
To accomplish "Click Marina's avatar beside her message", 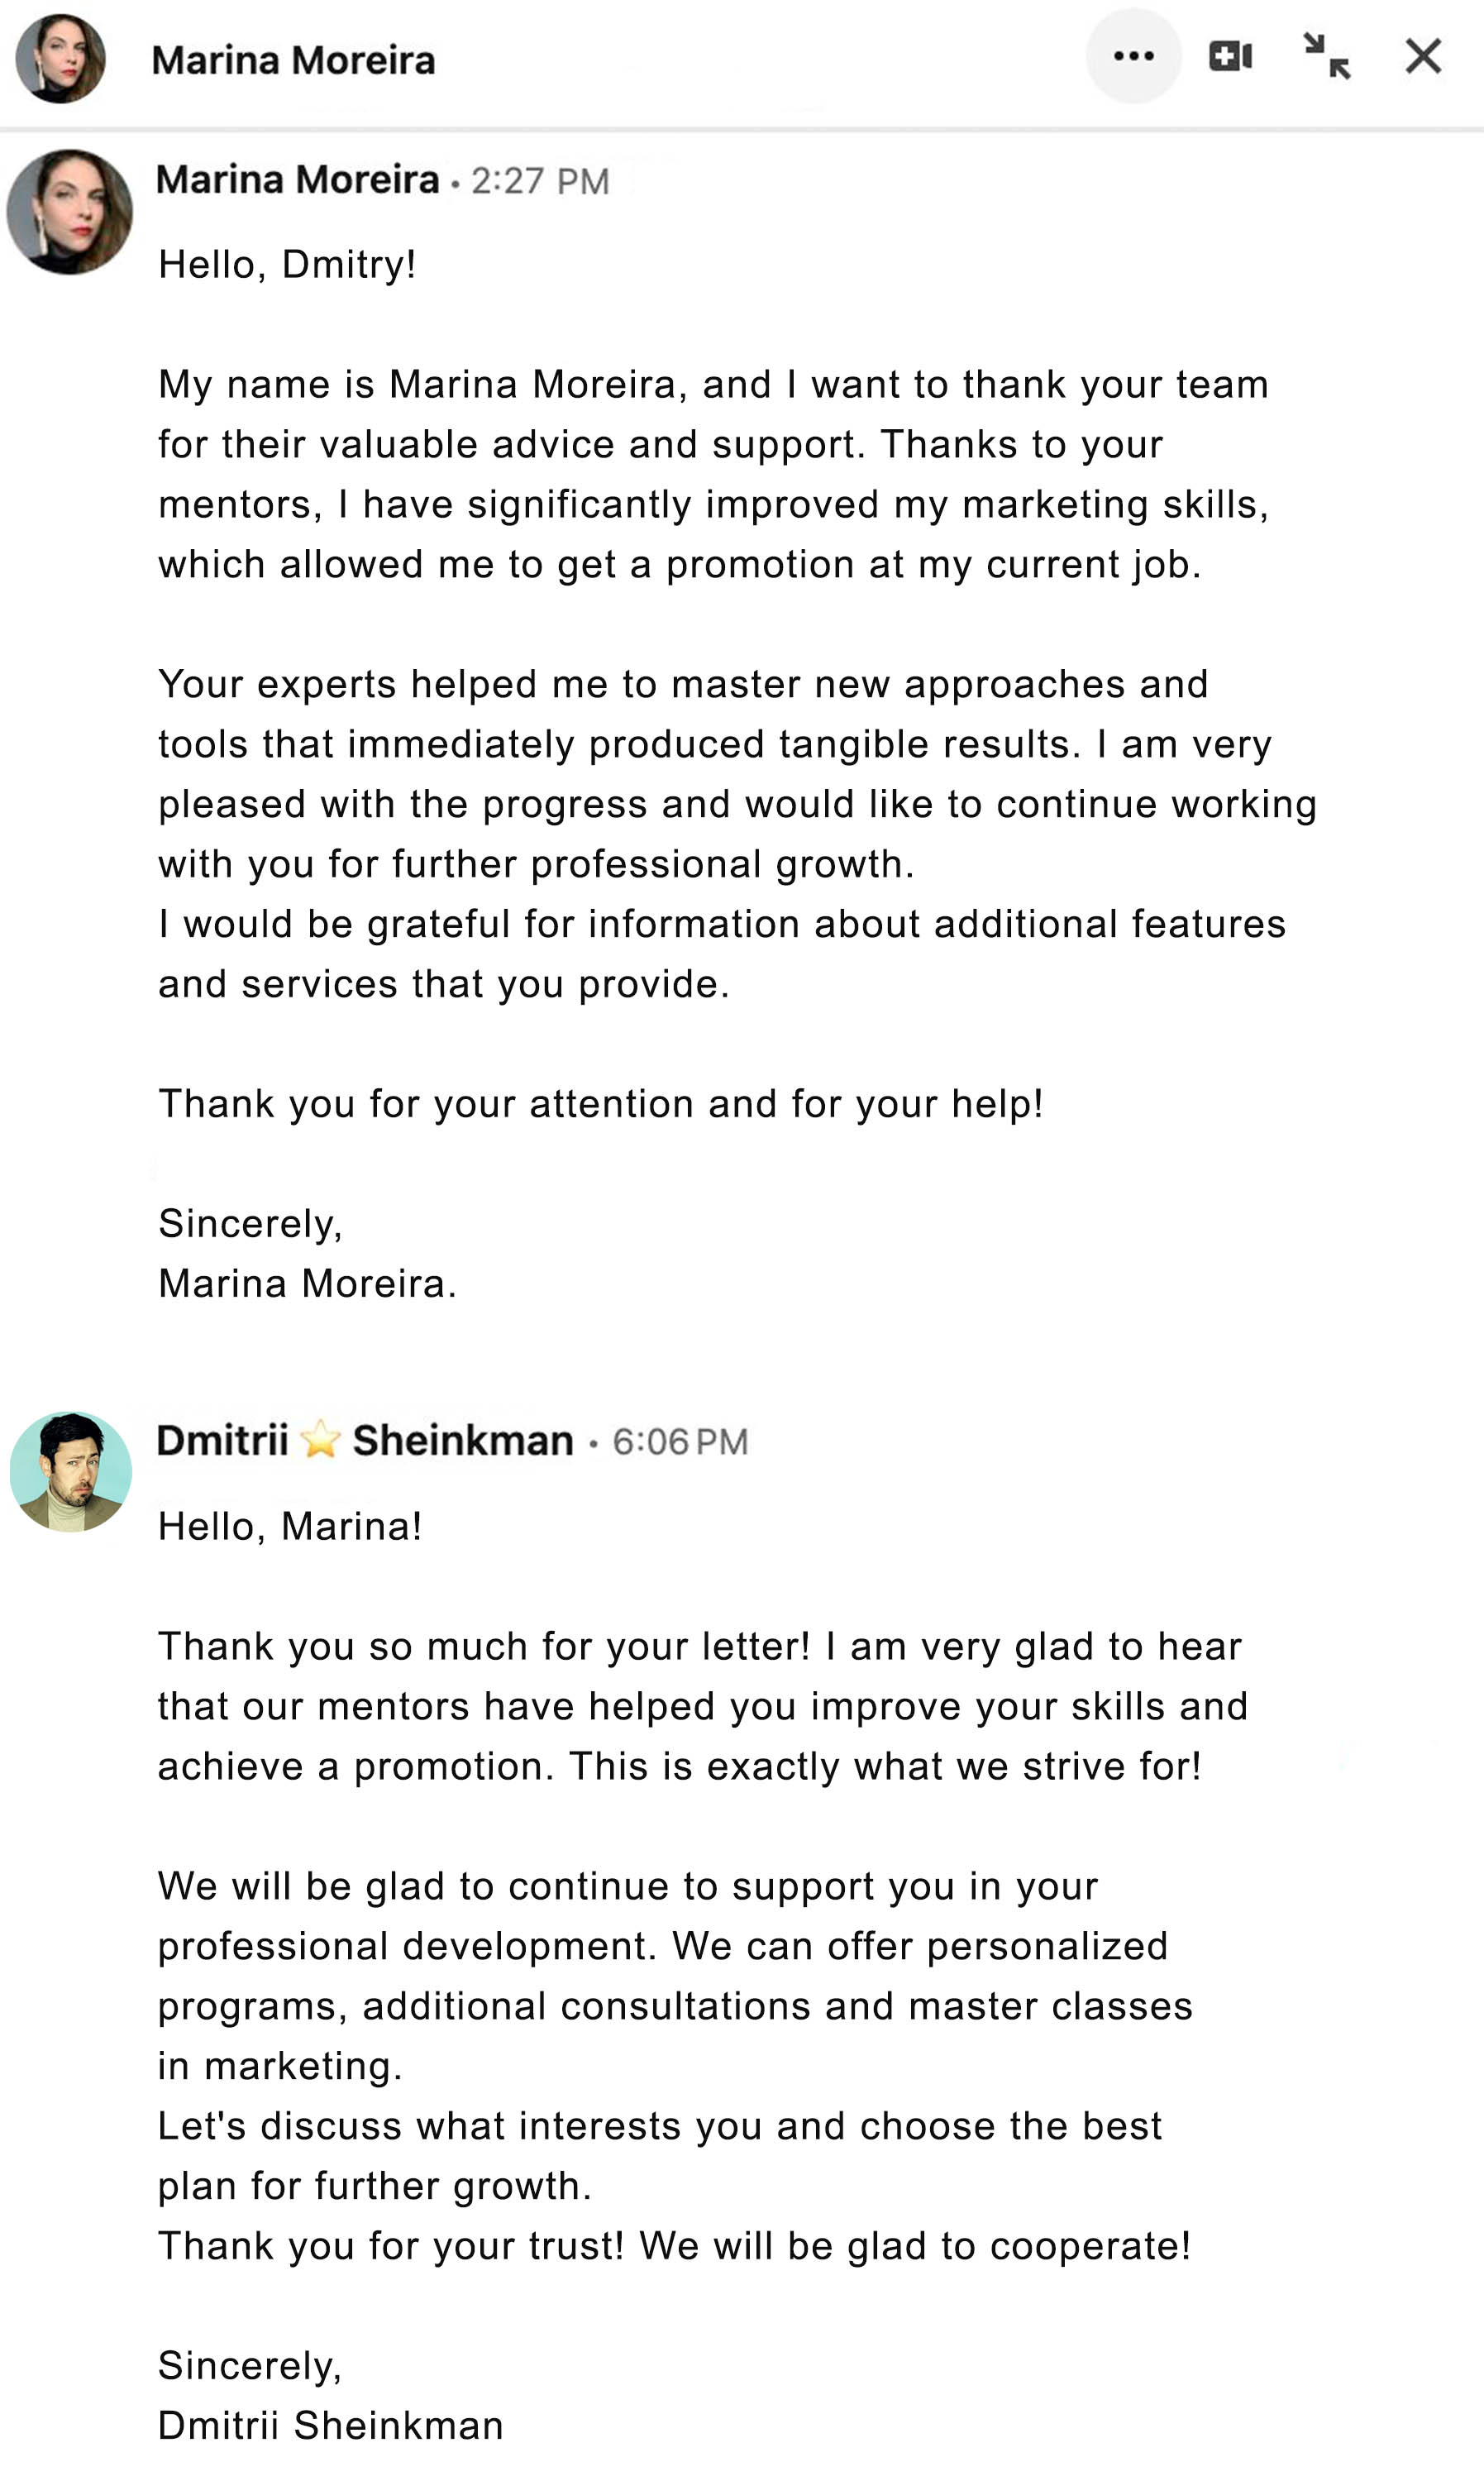I will [x=69, y=212].
